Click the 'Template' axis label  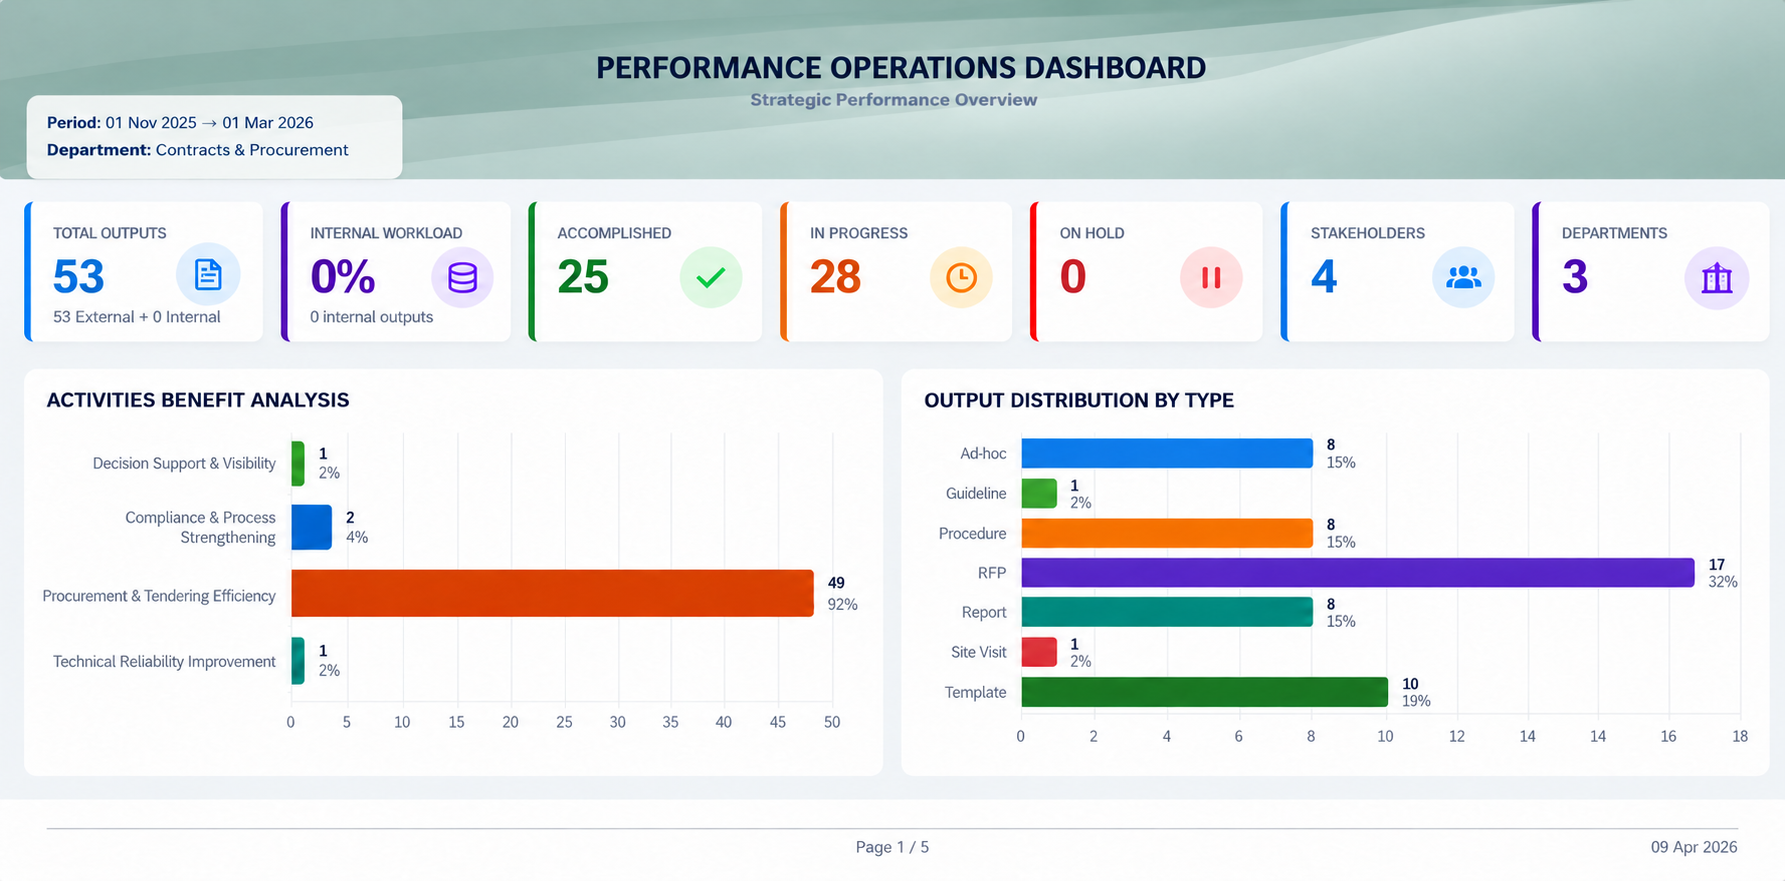click(x=976, y=692)
